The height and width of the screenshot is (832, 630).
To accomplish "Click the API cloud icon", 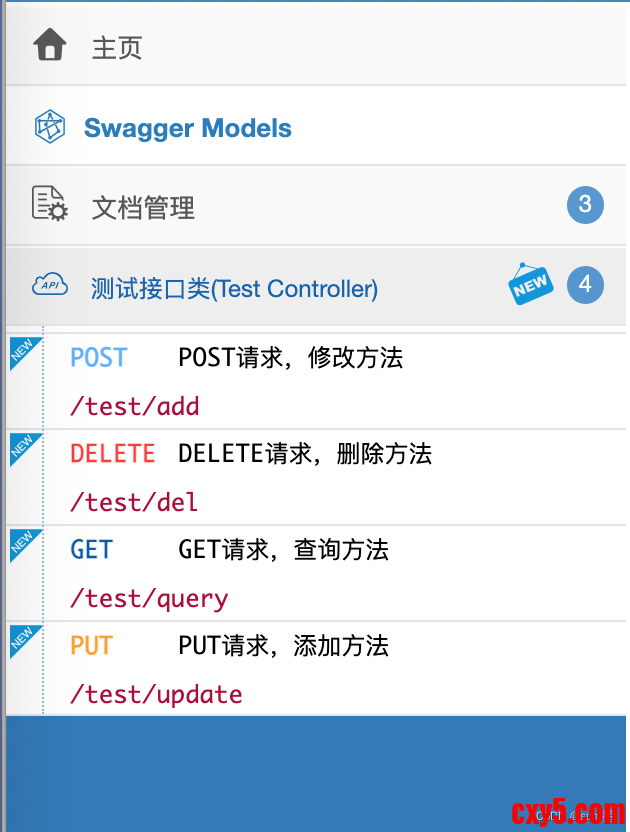I will tap(50, 284).
